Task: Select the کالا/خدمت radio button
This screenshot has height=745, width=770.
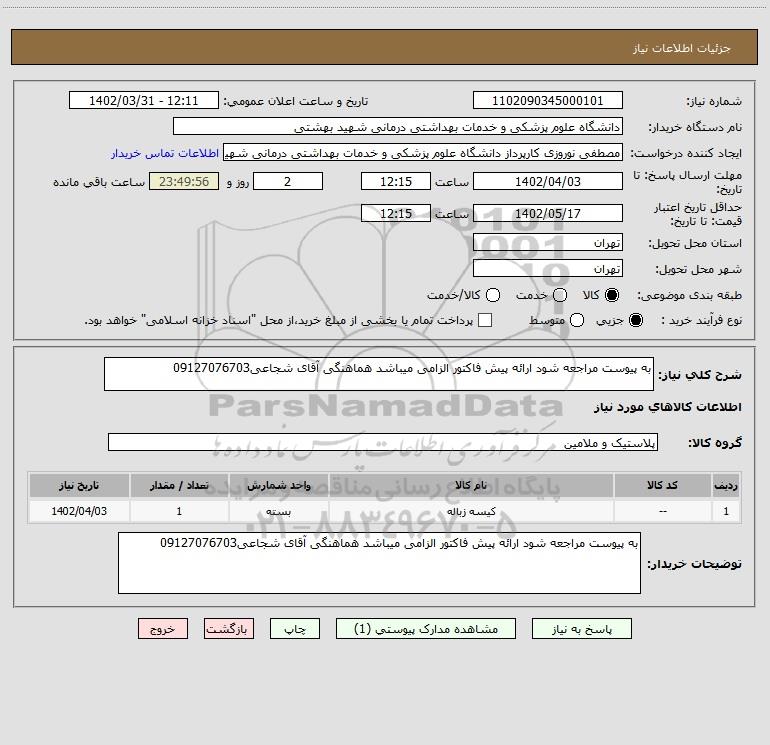Action: click(x=493, y=295)
